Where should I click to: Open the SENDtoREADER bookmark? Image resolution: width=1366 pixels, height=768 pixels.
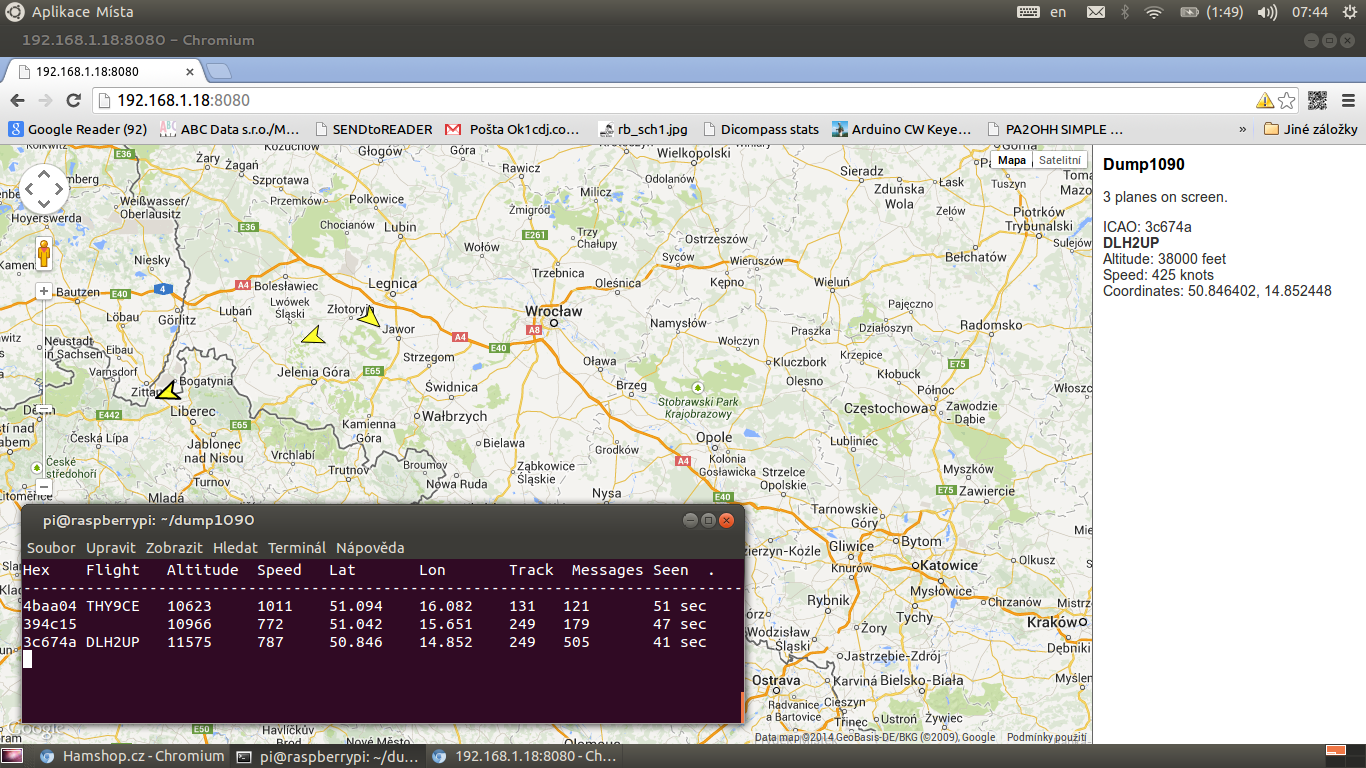pos(373,129)
